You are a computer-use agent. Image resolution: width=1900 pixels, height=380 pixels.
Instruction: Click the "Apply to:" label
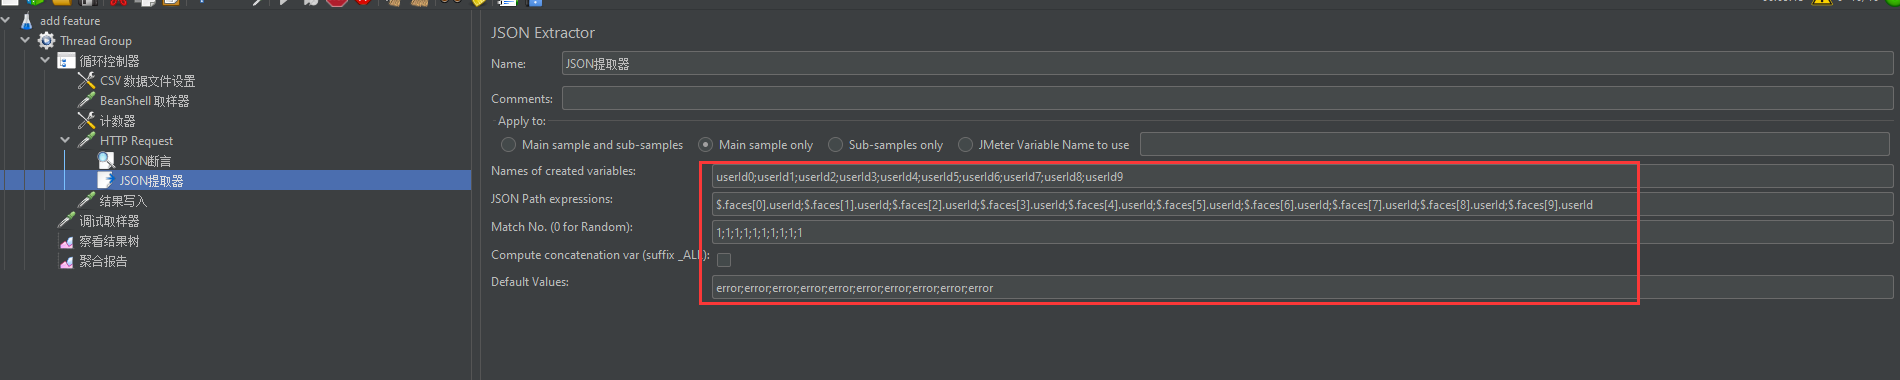pyautogui.click(x=522, y=121)
